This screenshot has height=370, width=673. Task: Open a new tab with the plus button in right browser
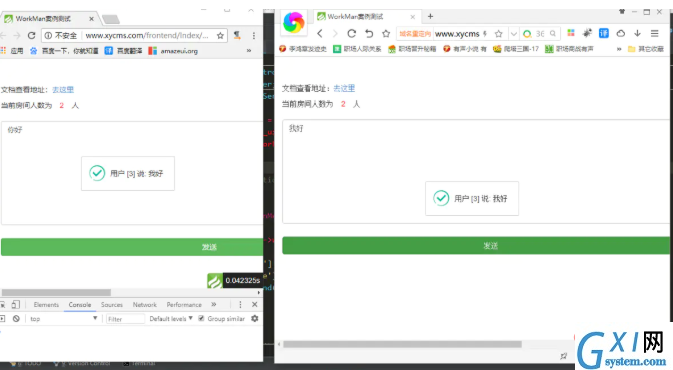click(x=430, y=16)
